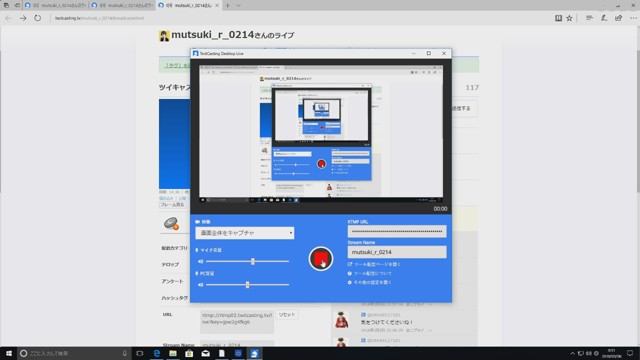Image resolution: width=640 pixels, height=360 pixels.
Task: Add page to favorites with star icon
Action: tap(569, 18)
